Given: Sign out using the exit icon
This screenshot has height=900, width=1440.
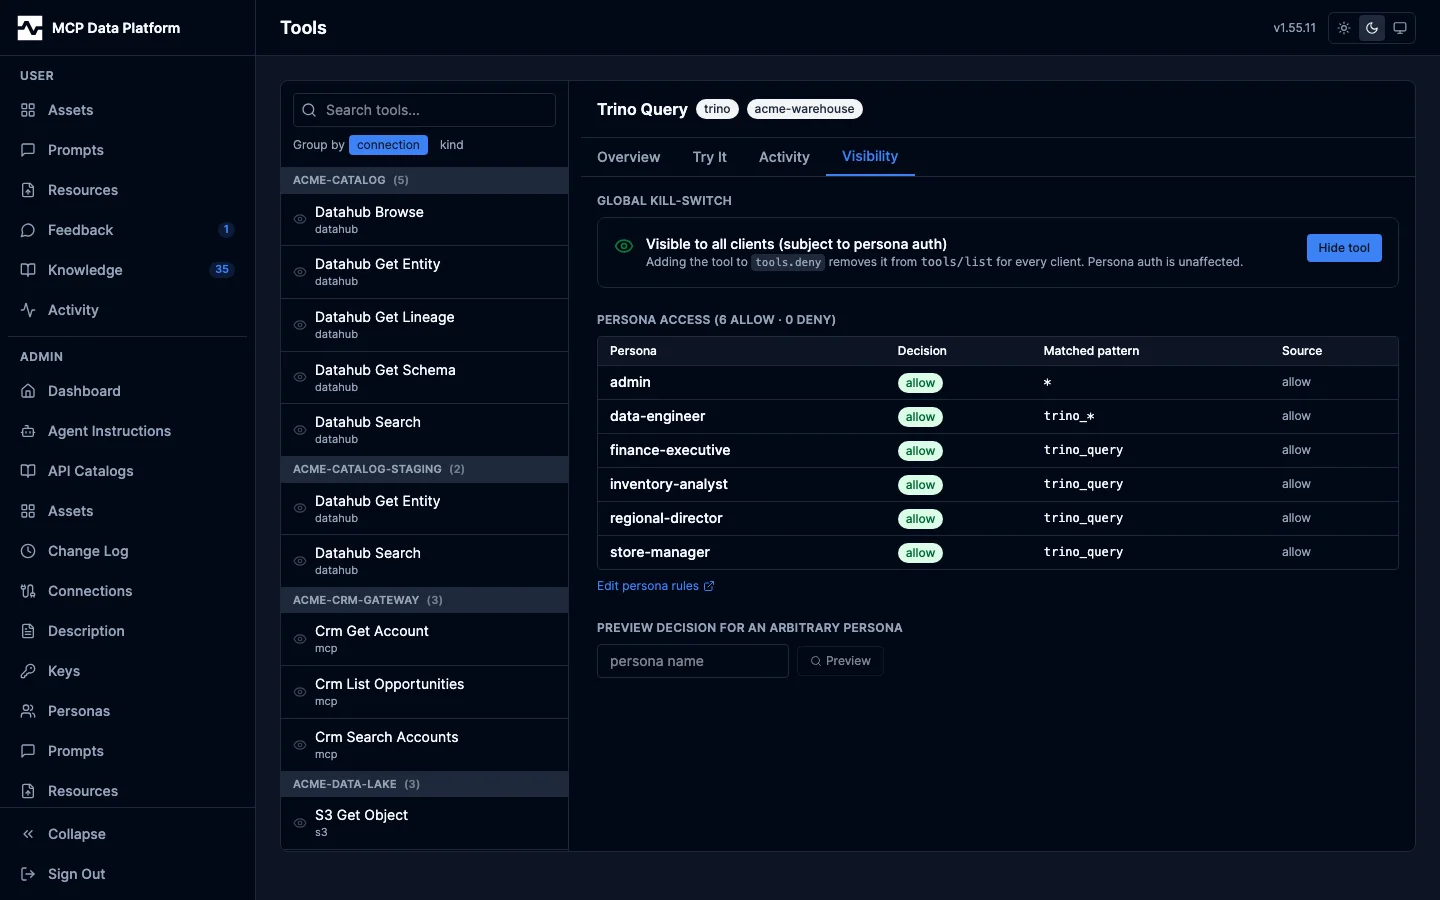Looking at the screenshot, I should click(x=28, y=874).
